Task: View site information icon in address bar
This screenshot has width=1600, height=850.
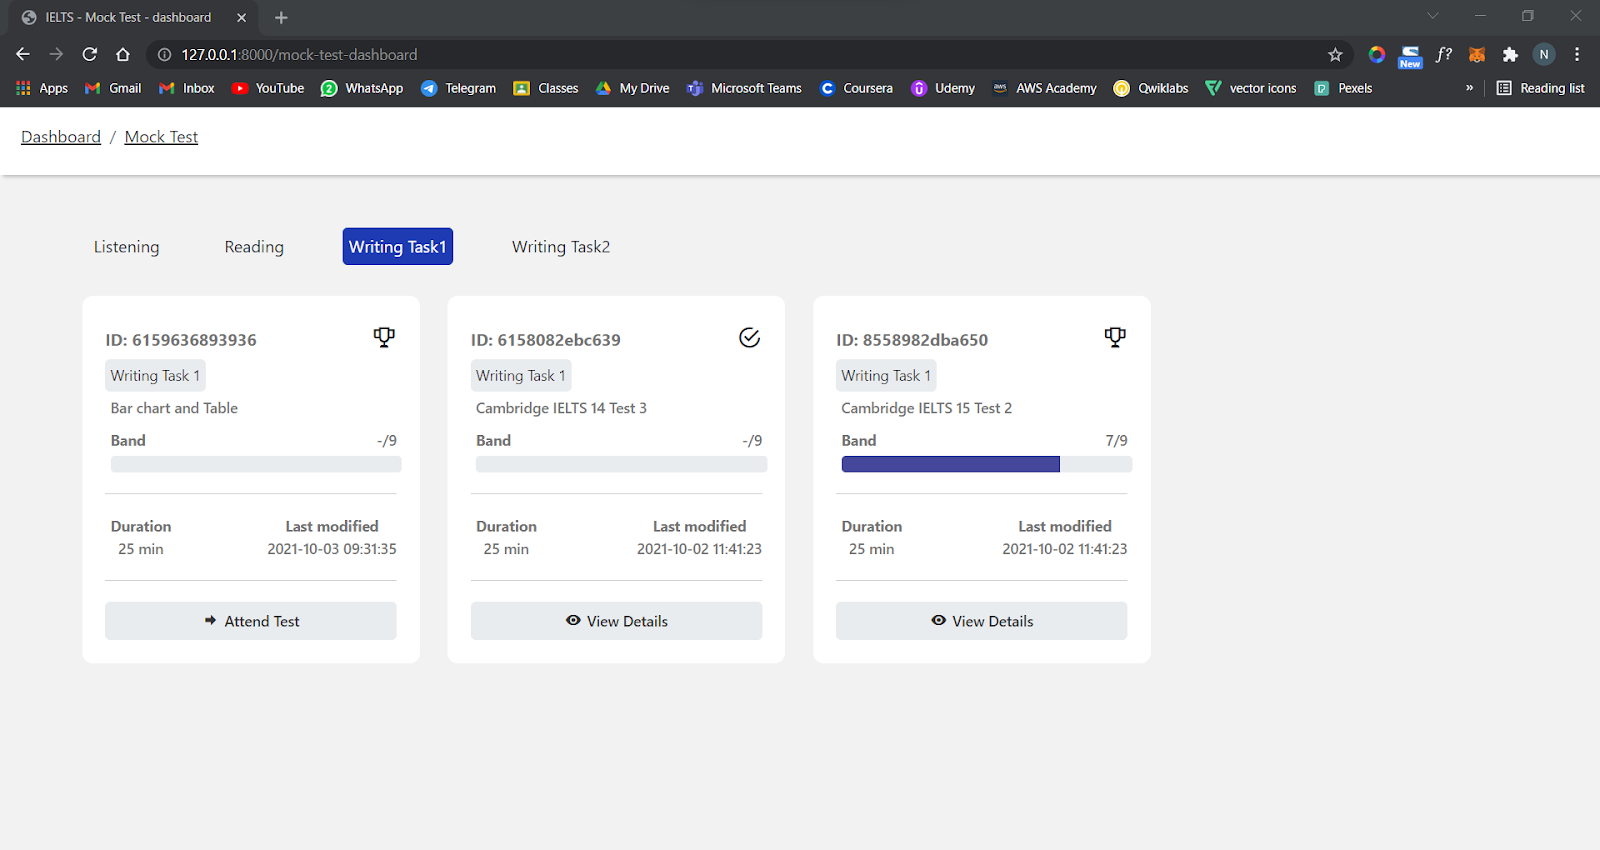Action: pyautogui.click(x=164, y=55)
